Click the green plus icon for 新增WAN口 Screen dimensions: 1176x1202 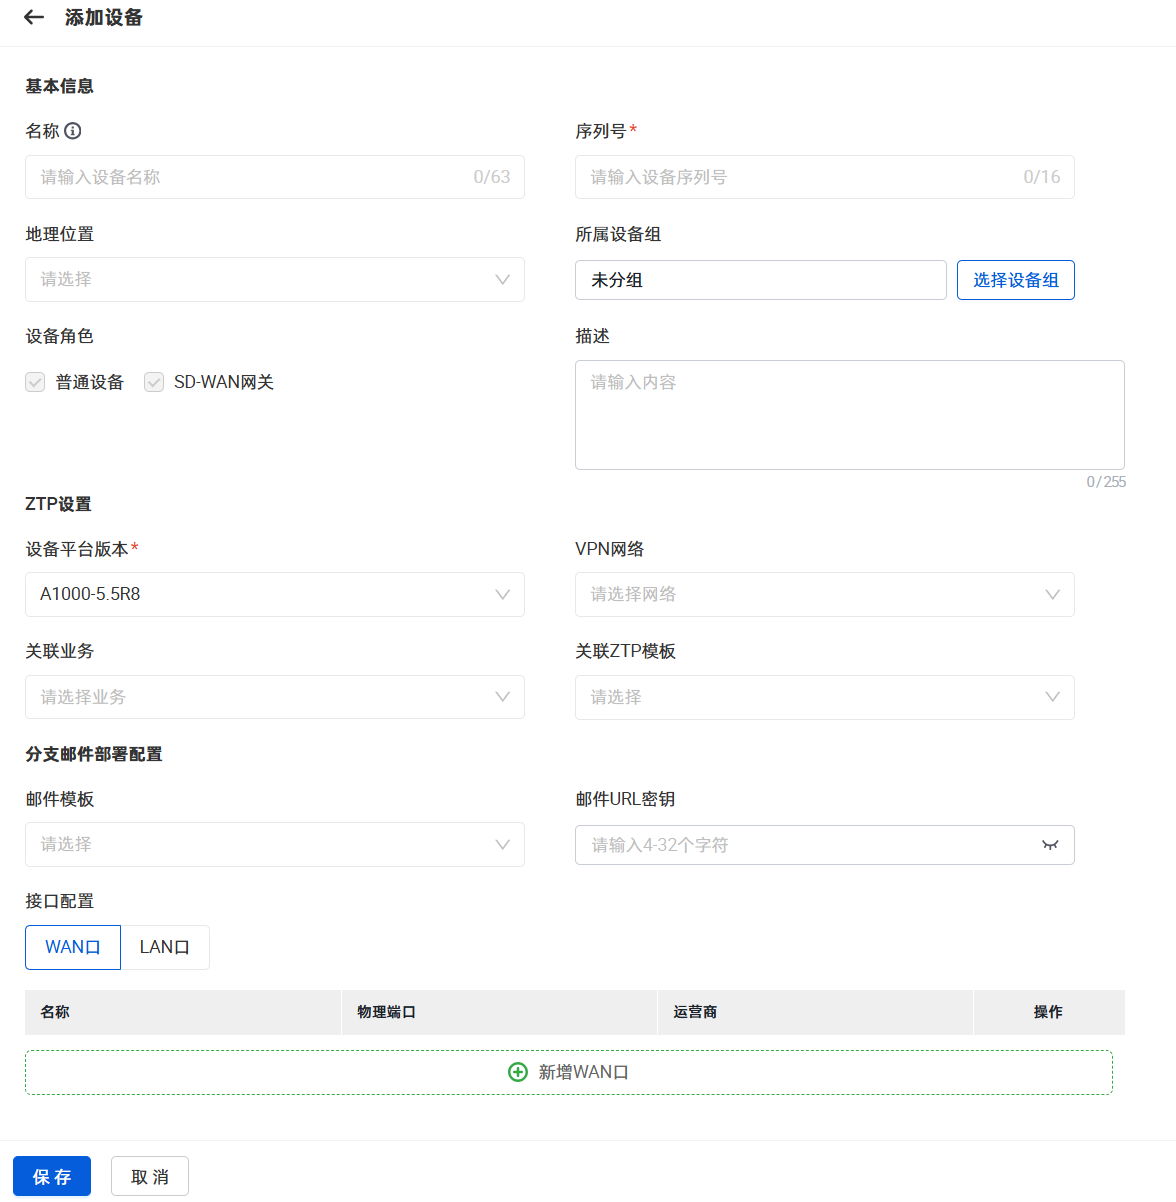(x=518, y=1072)
